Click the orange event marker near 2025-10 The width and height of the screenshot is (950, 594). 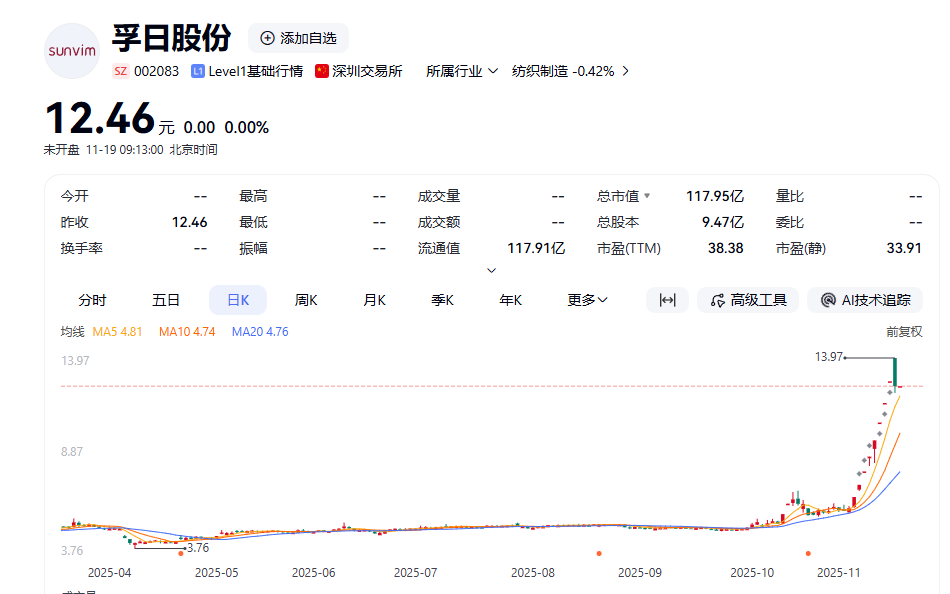click(x=808, y=553)
